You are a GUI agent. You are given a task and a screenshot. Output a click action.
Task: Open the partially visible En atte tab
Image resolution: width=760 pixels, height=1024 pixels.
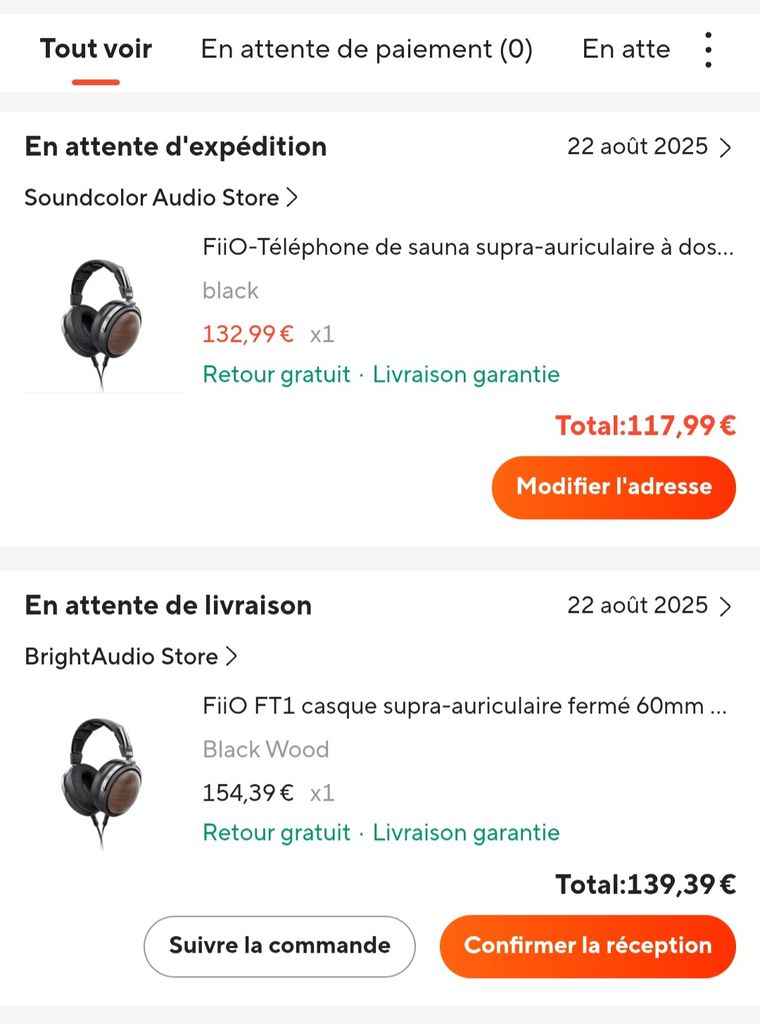[626, 48]
